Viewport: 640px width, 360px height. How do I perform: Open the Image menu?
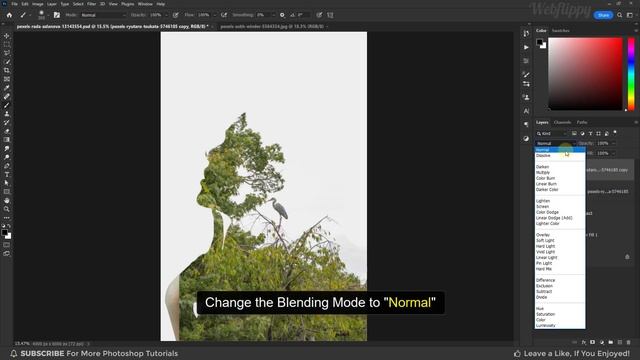(x=37, y=4)
